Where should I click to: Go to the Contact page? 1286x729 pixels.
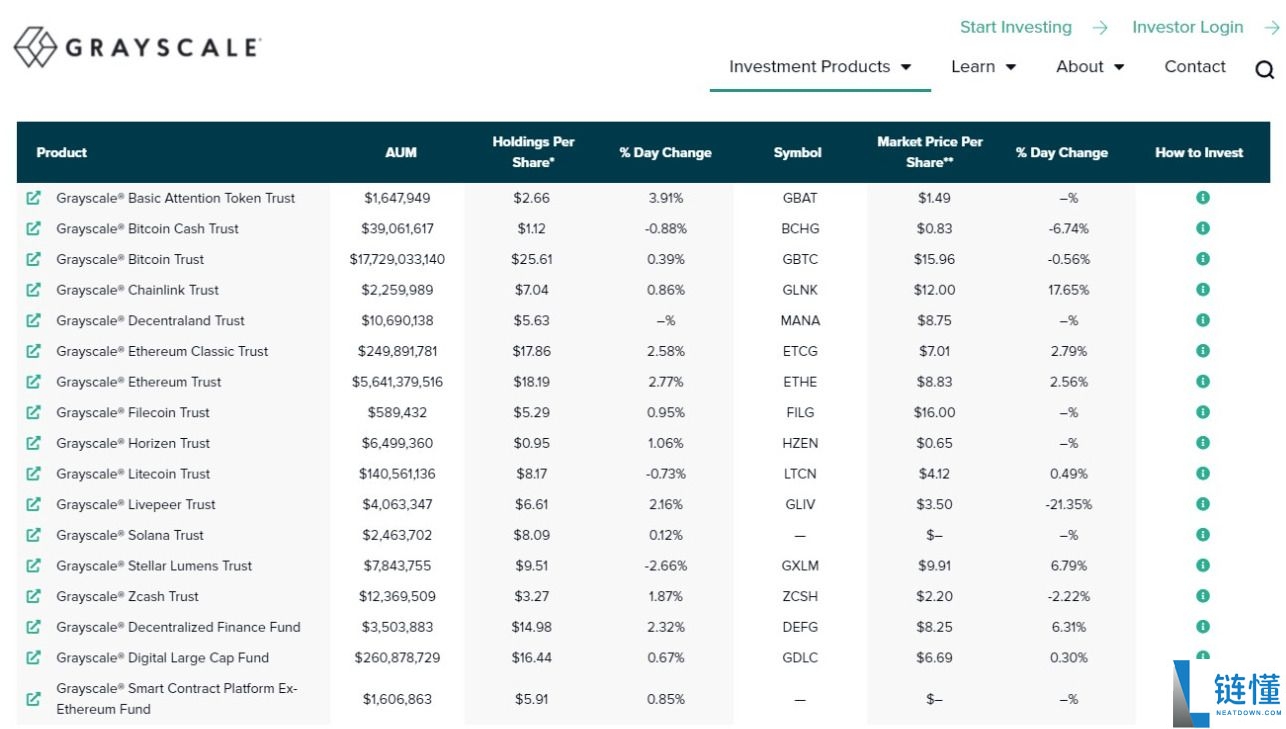coord(1195,67)
